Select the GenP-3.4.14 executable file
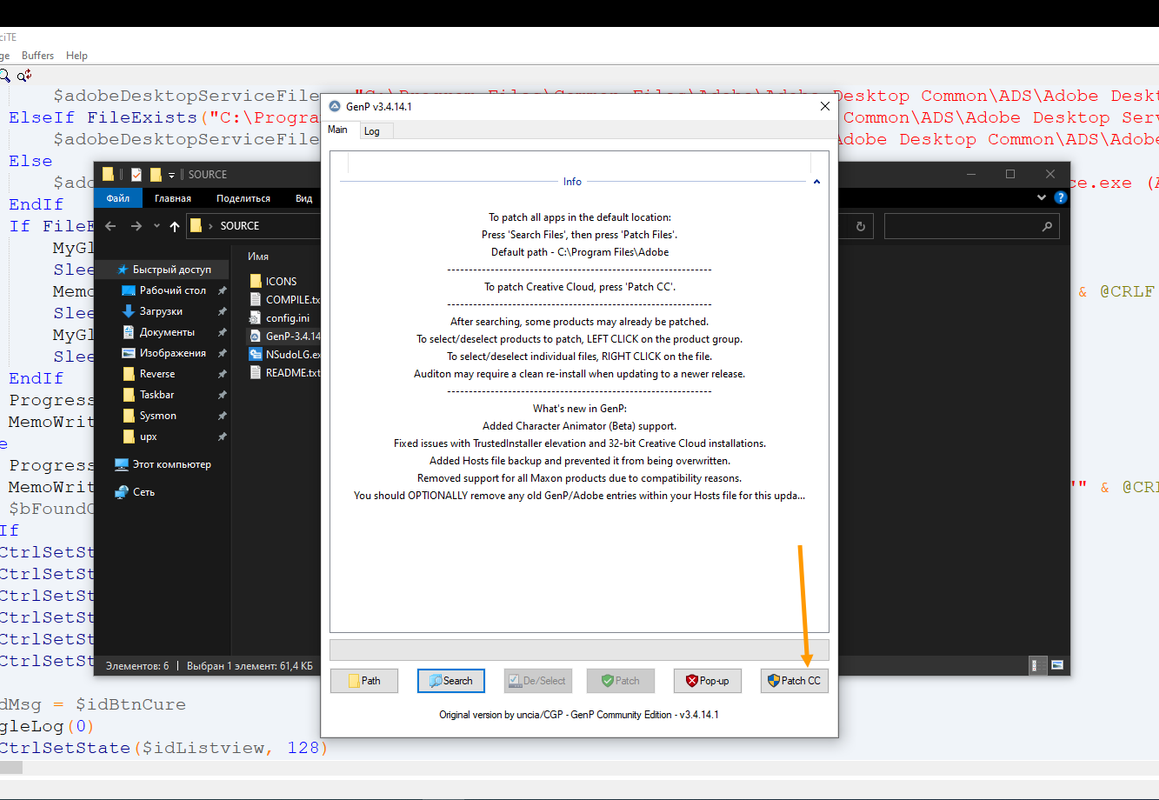 tap(283, 336)
